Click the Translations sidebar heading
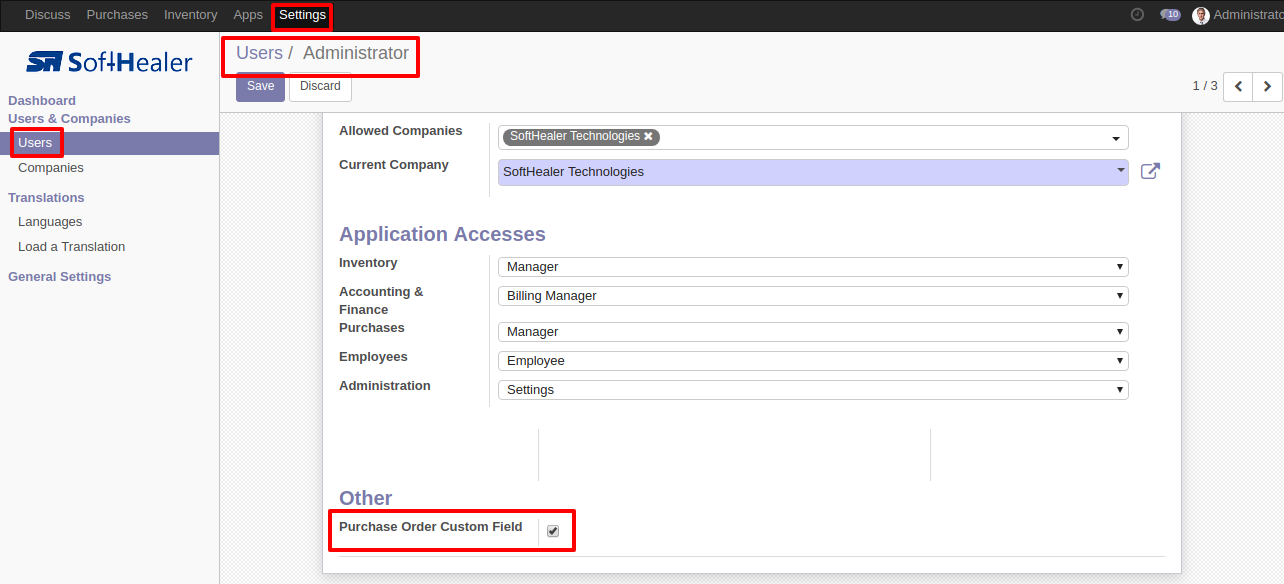 click(x=46, y=198)
